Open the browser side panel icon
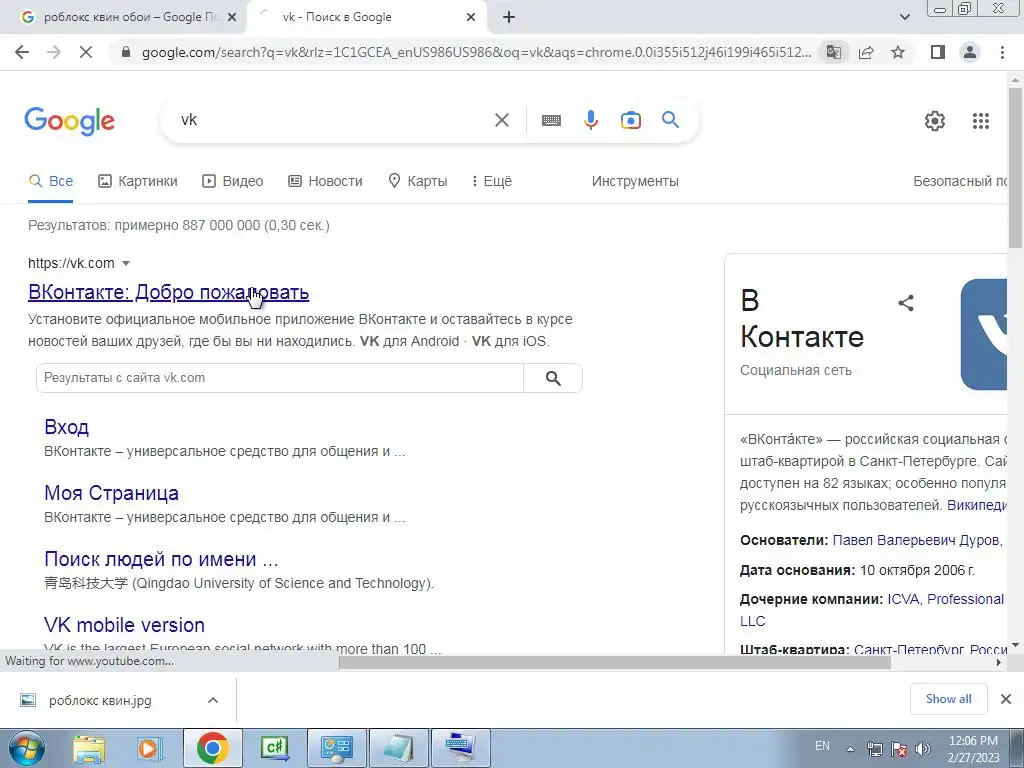The height and width of the screenshot is (768, 1024). (938, 52)
